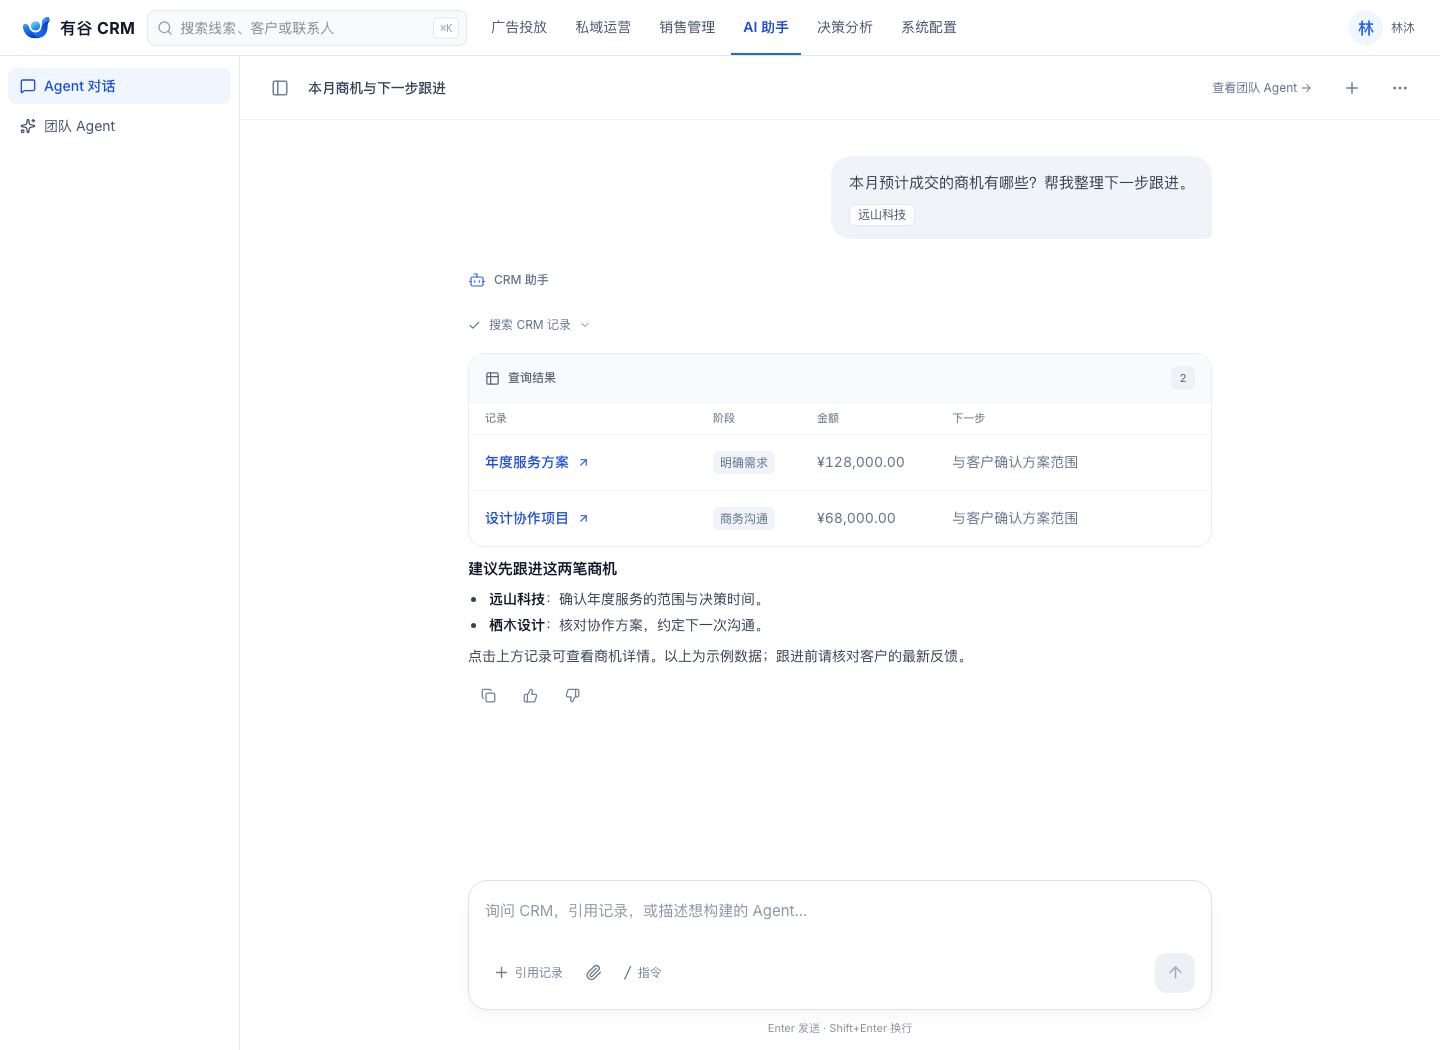
Task: Attach a file with paperclip icon
Action: pyautogui.click(x=594, y=973)
